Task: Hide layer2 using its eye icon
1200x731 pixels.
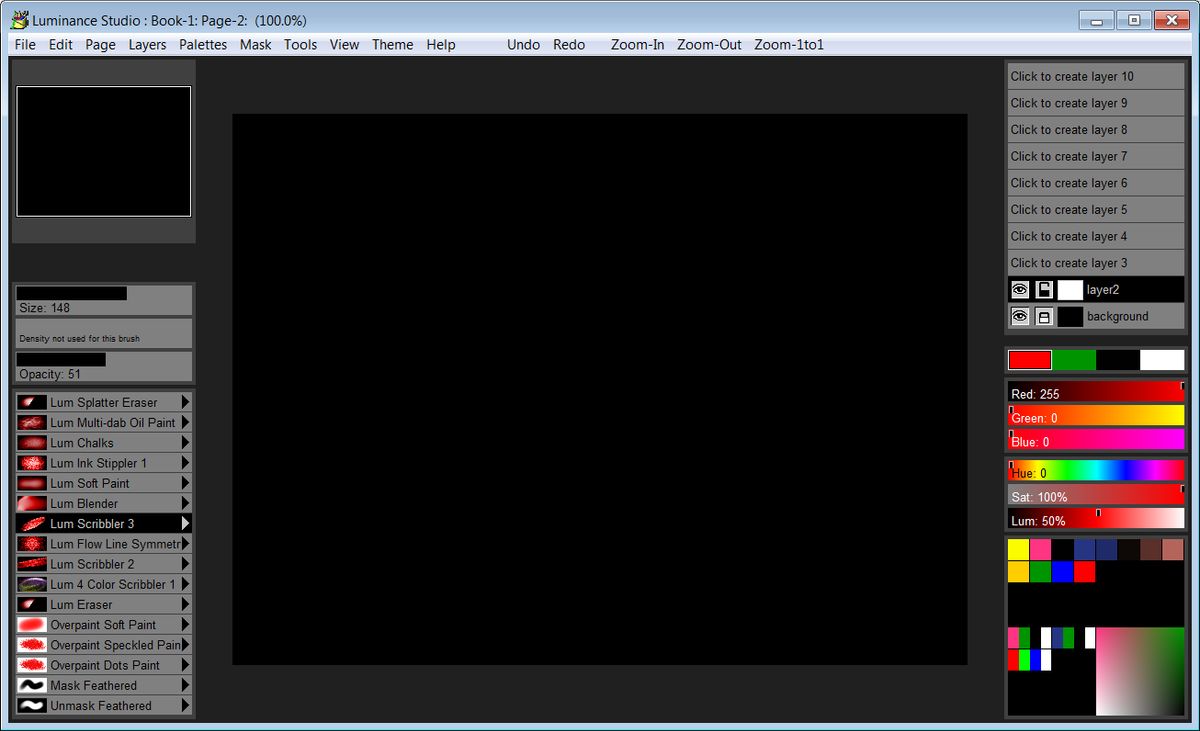Action: [1020, 290]
